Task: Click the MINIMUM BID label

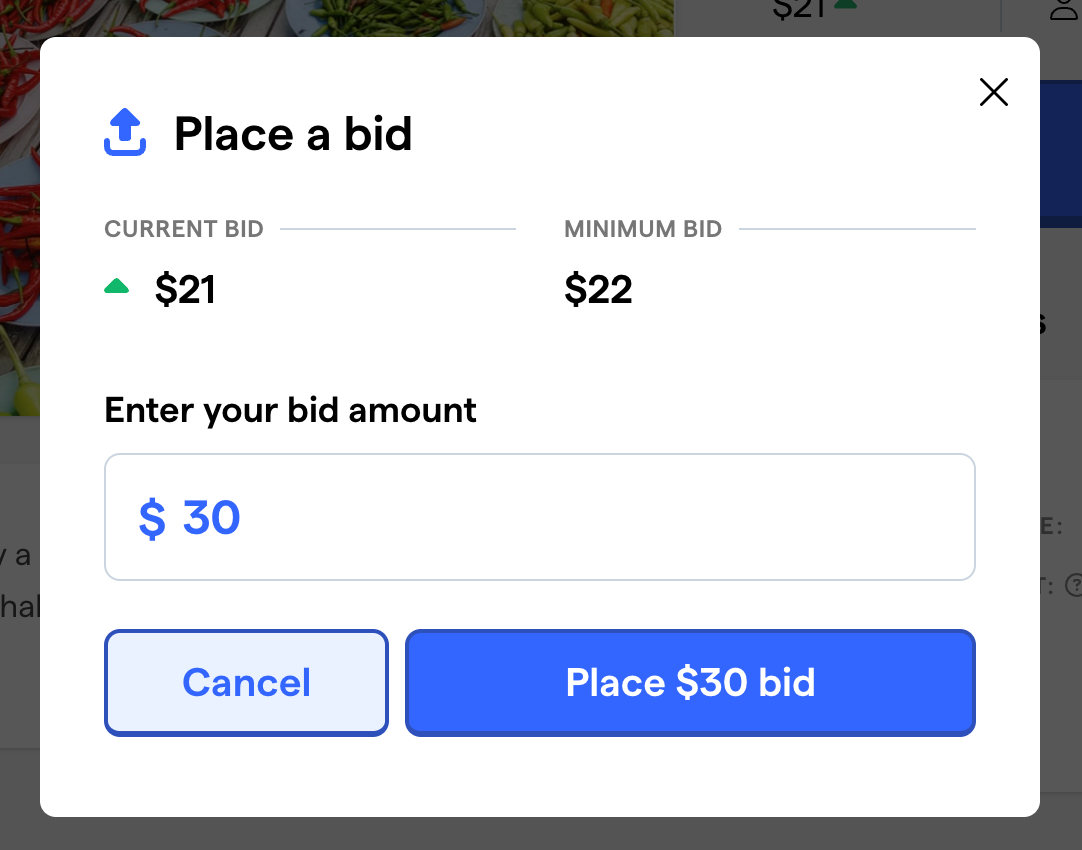Action: tap(643, 229)
